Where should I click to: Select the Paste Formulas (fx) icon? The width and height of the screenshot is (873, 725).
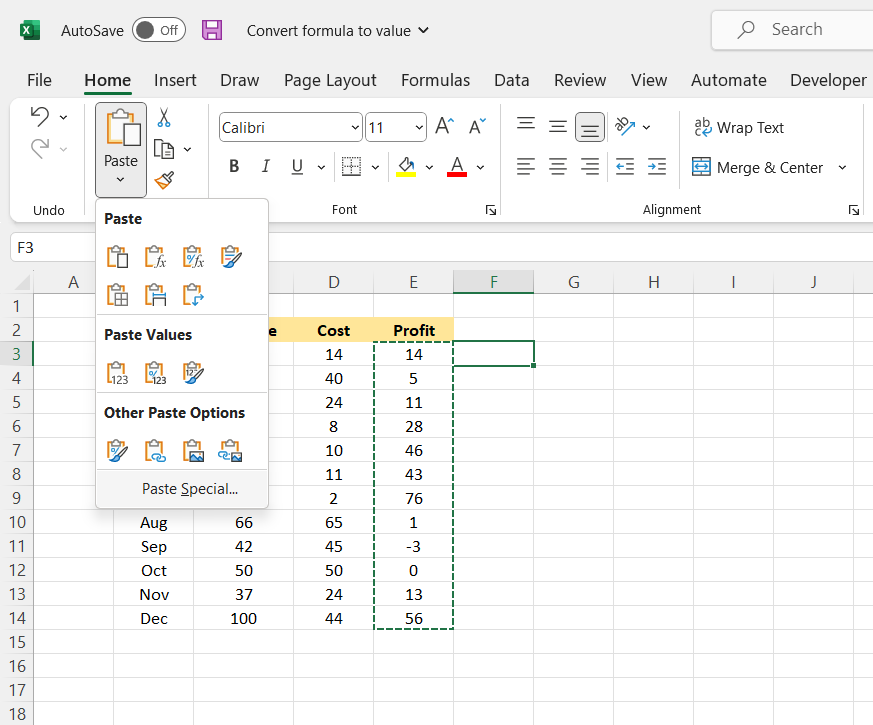155,257
